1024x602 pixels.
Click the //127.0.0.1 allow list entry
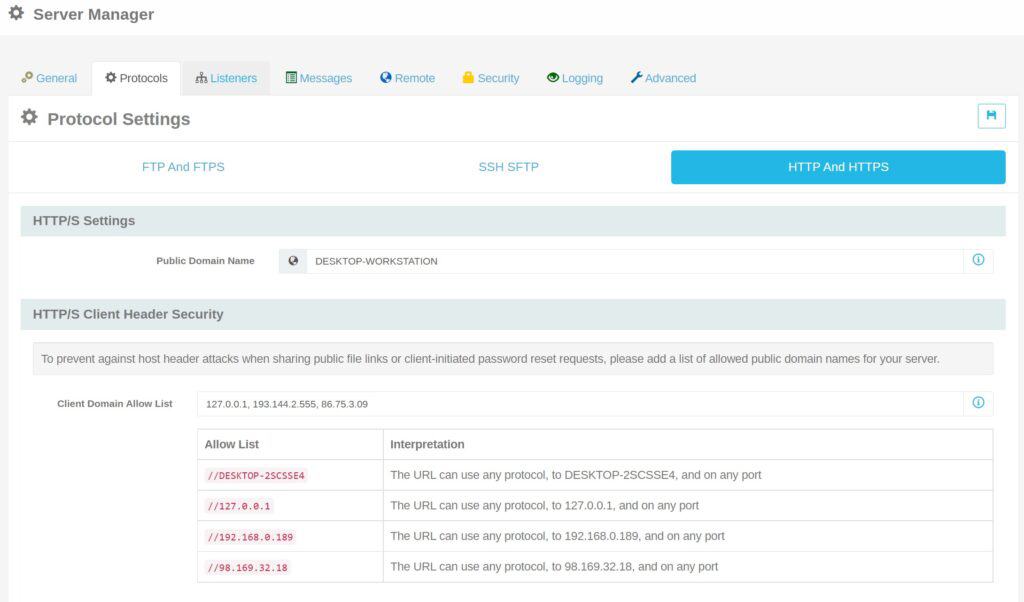(x=238, y=506)
